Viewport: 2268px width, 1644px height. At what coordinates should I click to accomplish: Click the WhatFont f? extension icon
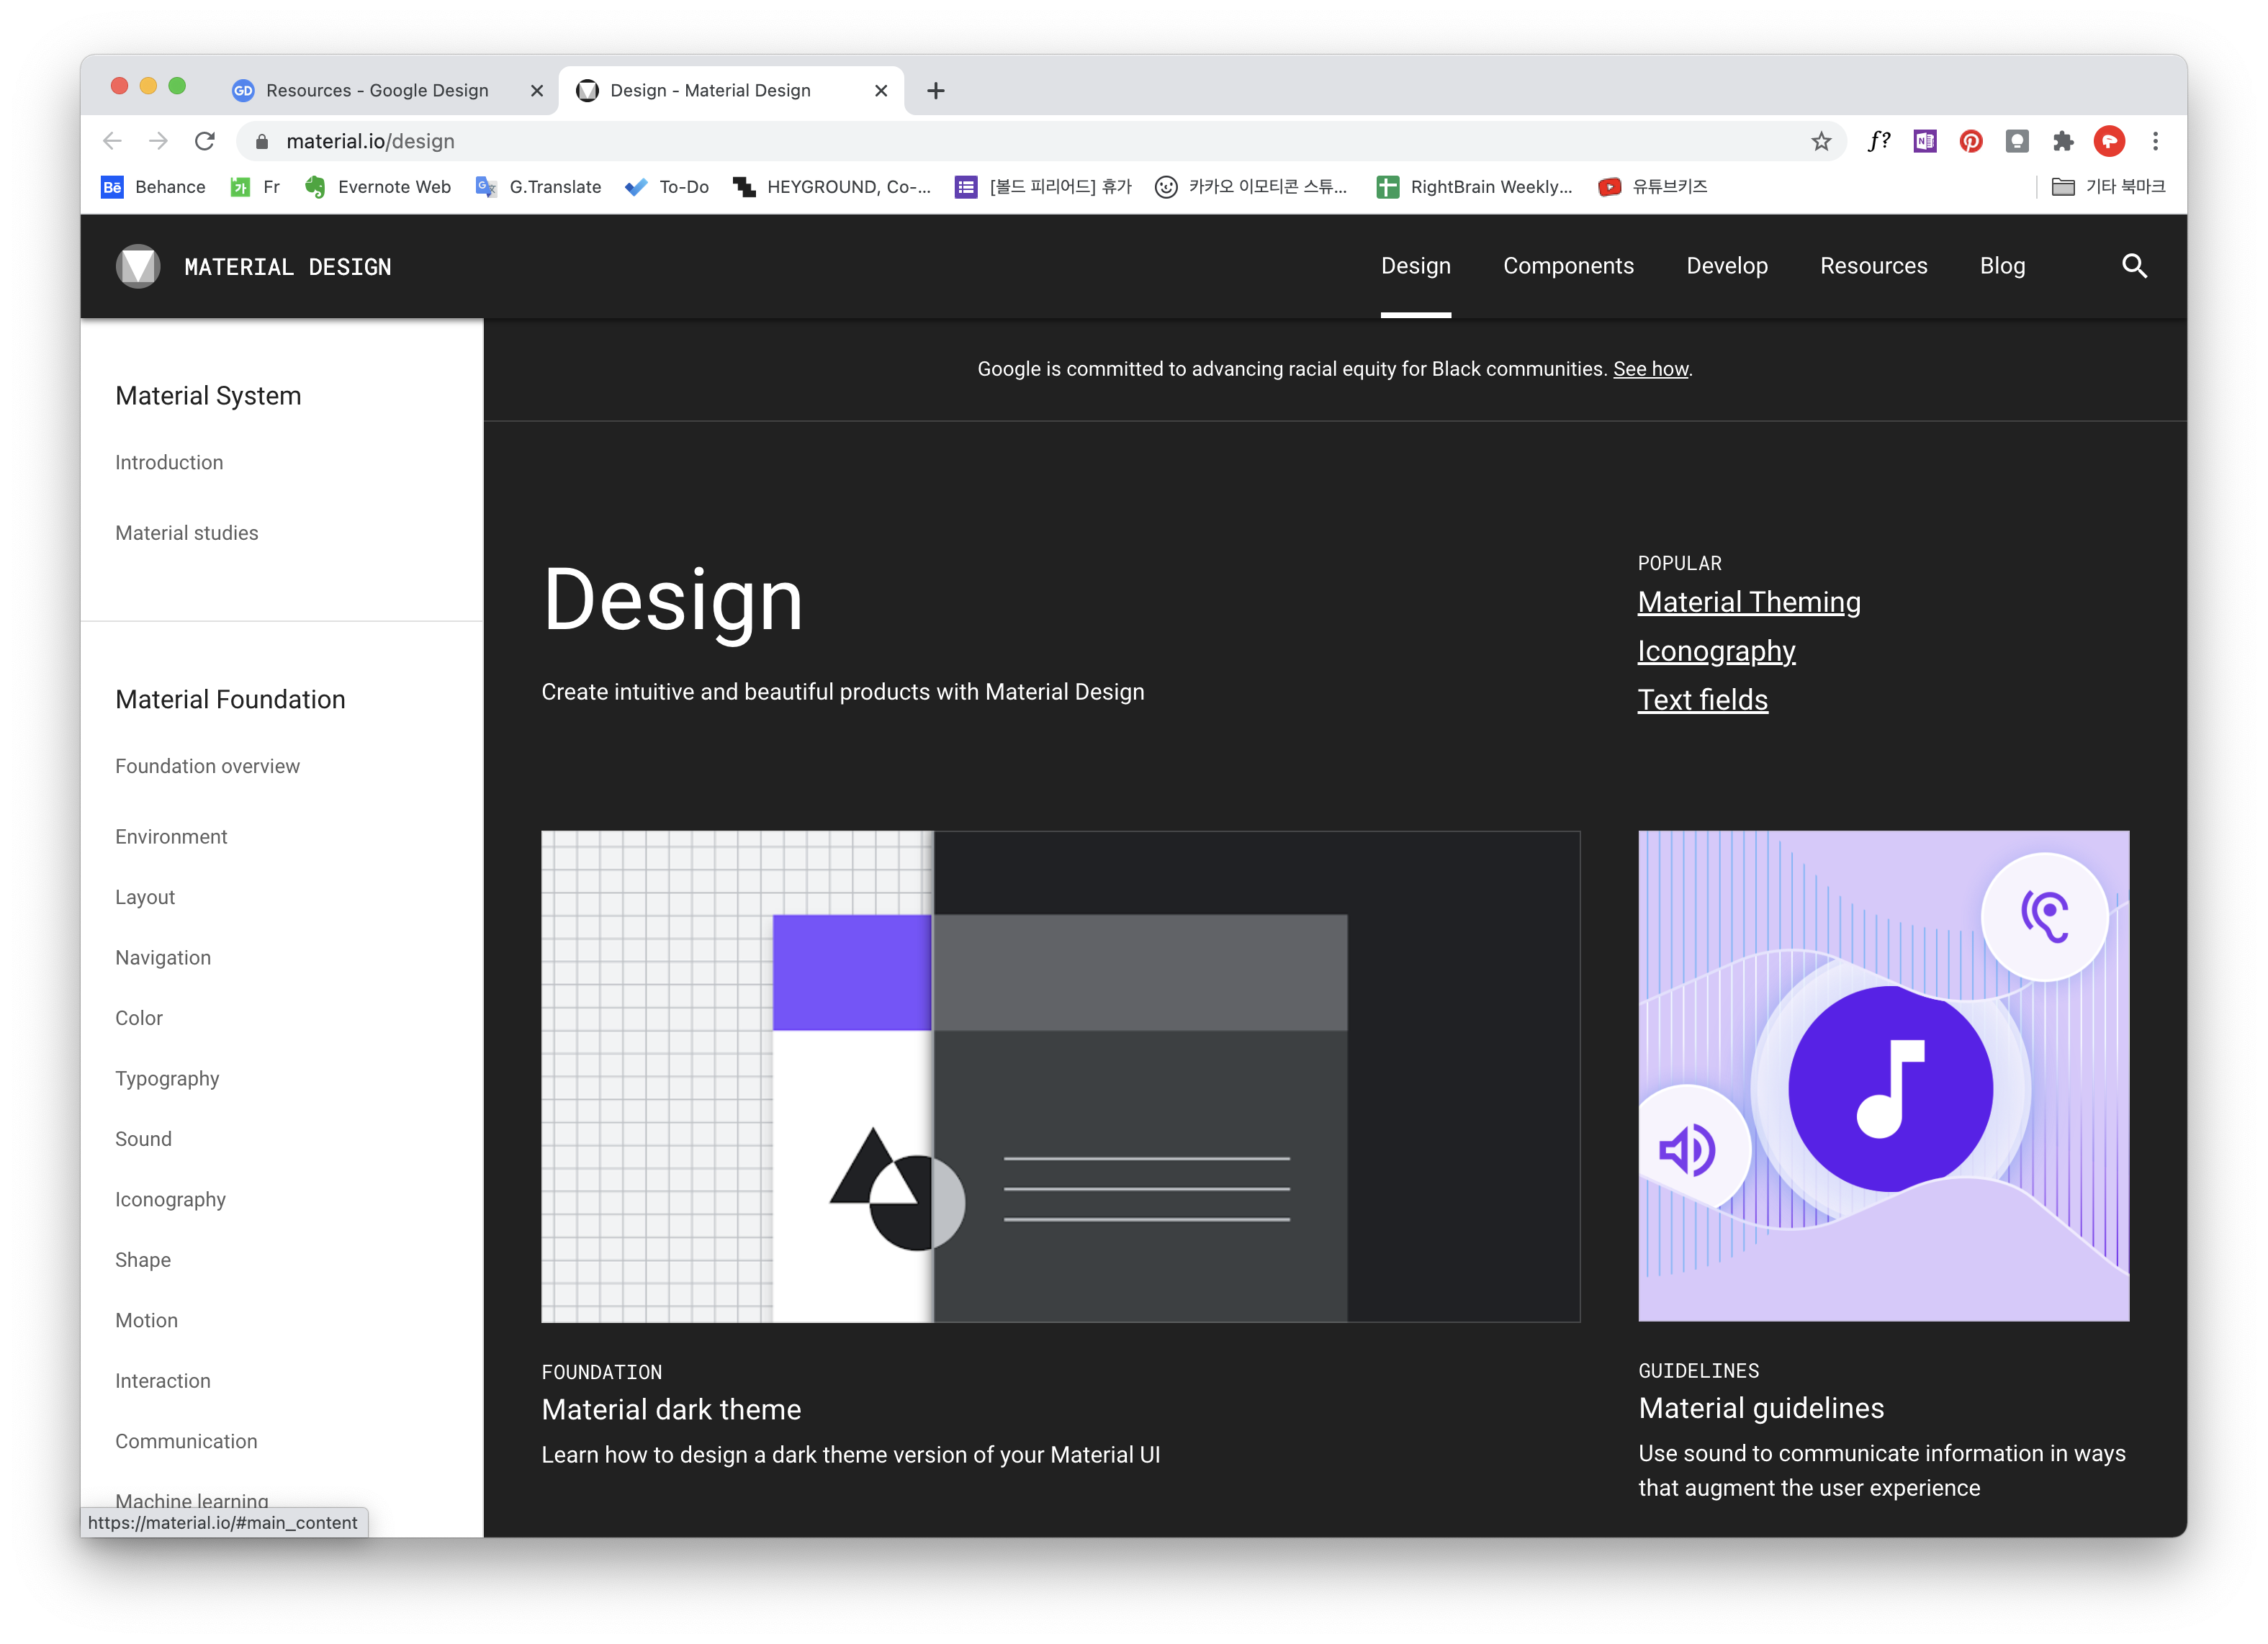pos(1878,141)
